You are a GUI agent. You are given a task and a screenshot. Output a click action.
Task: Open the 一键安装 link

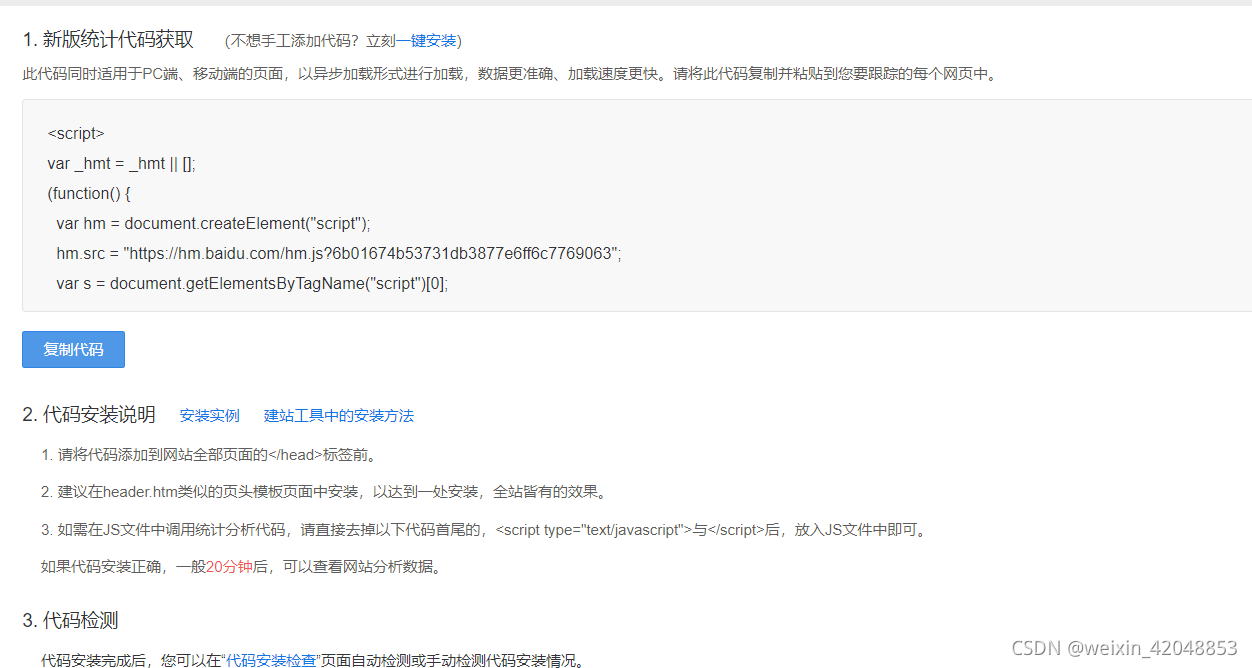click(426, 41)
